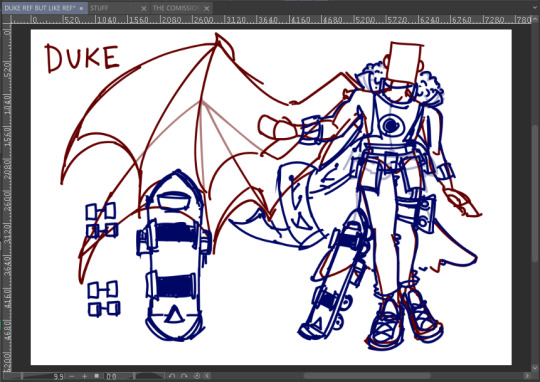Click the vertical scrollbar thumb
This screenshot has width=540, height=382.
[535, 193]
